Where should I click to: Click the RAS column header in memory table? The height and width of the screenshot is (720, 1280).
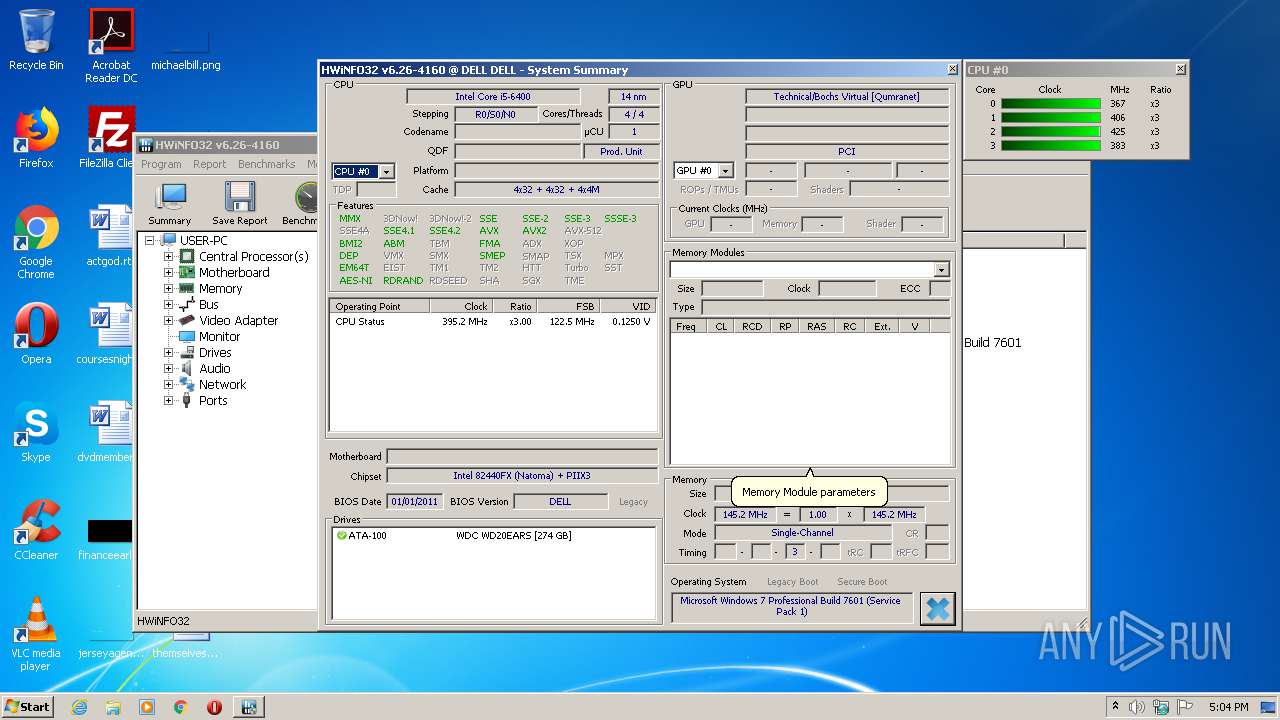tap(817, 327)
